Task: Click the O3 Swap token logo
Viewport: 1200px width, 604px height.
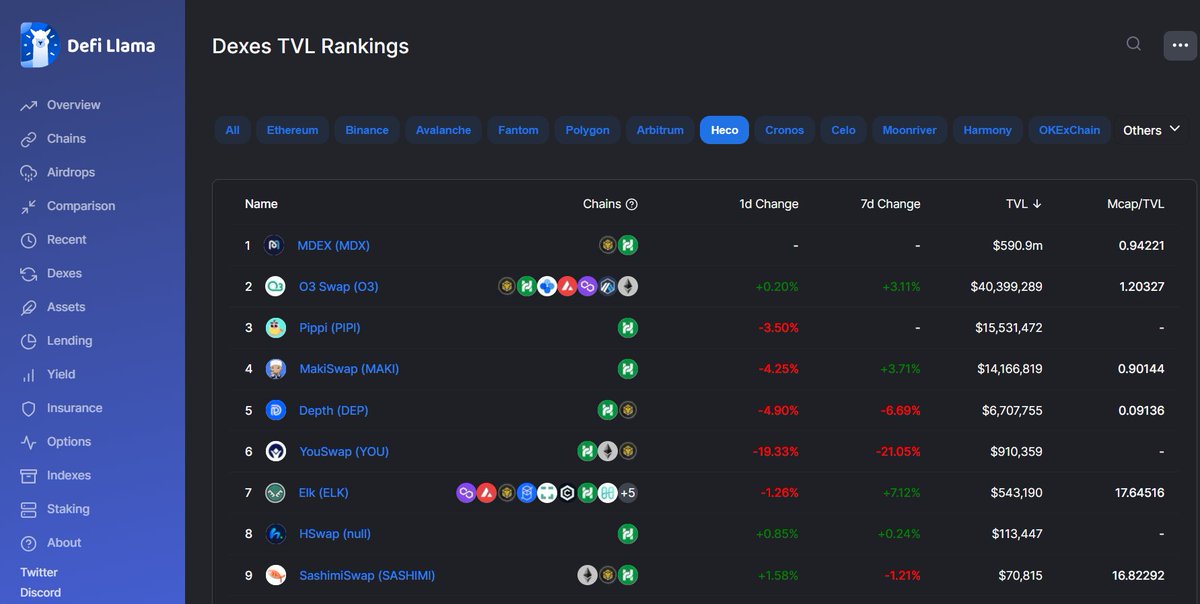Action: (x=275, y=287)
